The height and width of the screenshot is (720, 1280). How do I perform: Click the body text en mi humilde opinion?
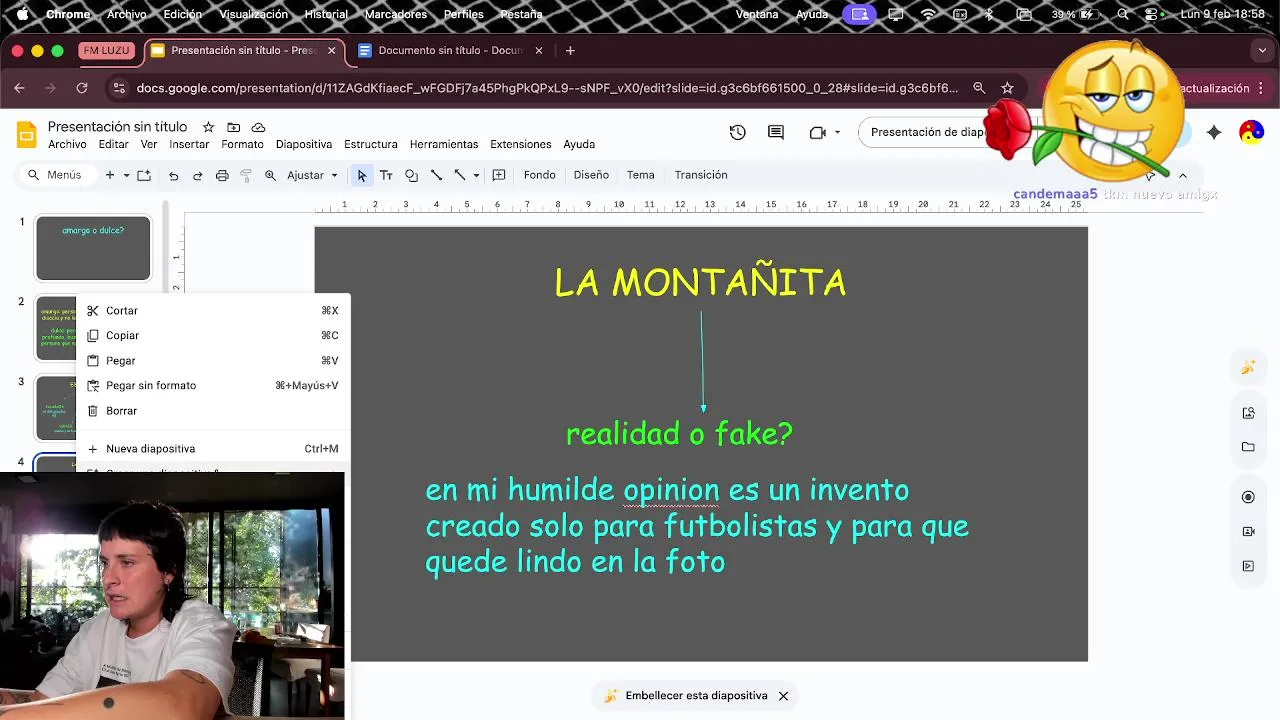[697, 526]
